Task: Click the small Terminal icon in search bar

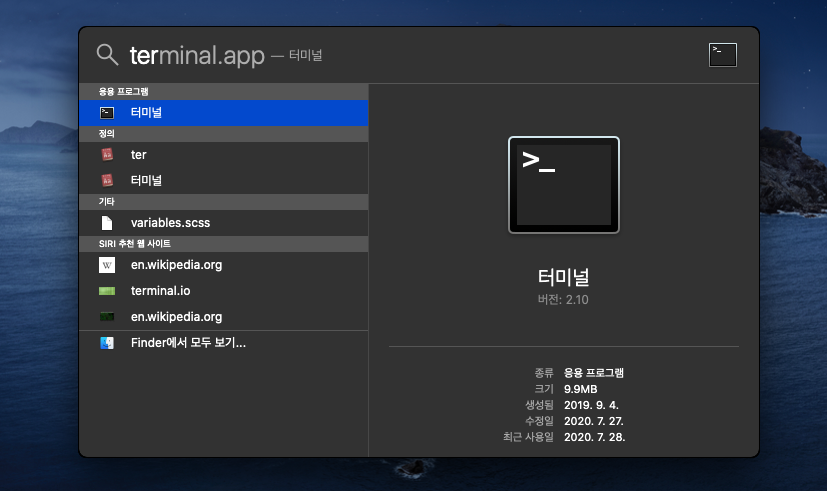Action: point(723,55)
